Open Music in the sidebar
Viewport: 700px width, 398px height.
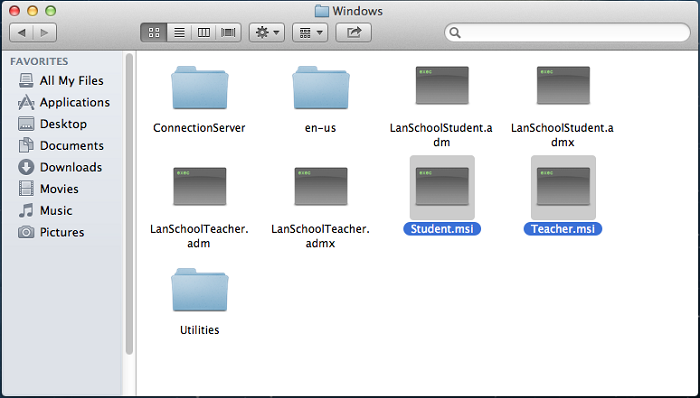click(45, 211)
